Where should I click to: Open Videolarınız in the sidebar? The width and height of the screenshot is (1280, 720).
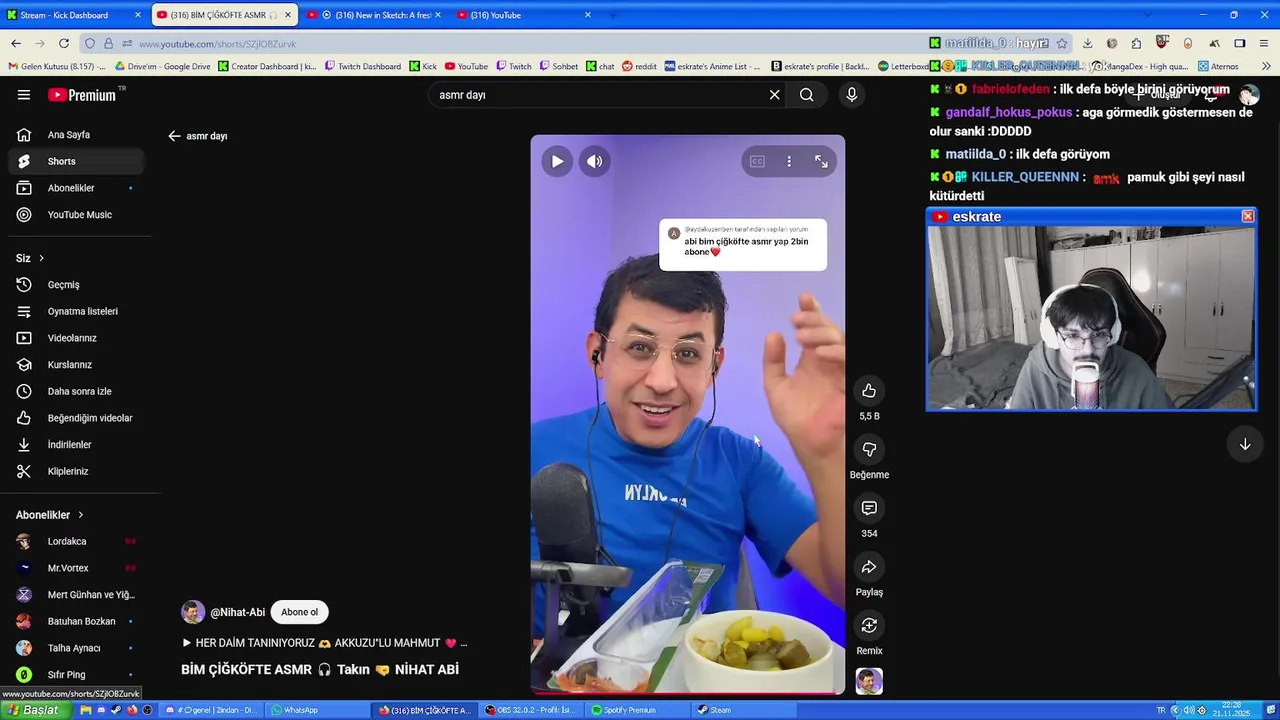[75, 338]
